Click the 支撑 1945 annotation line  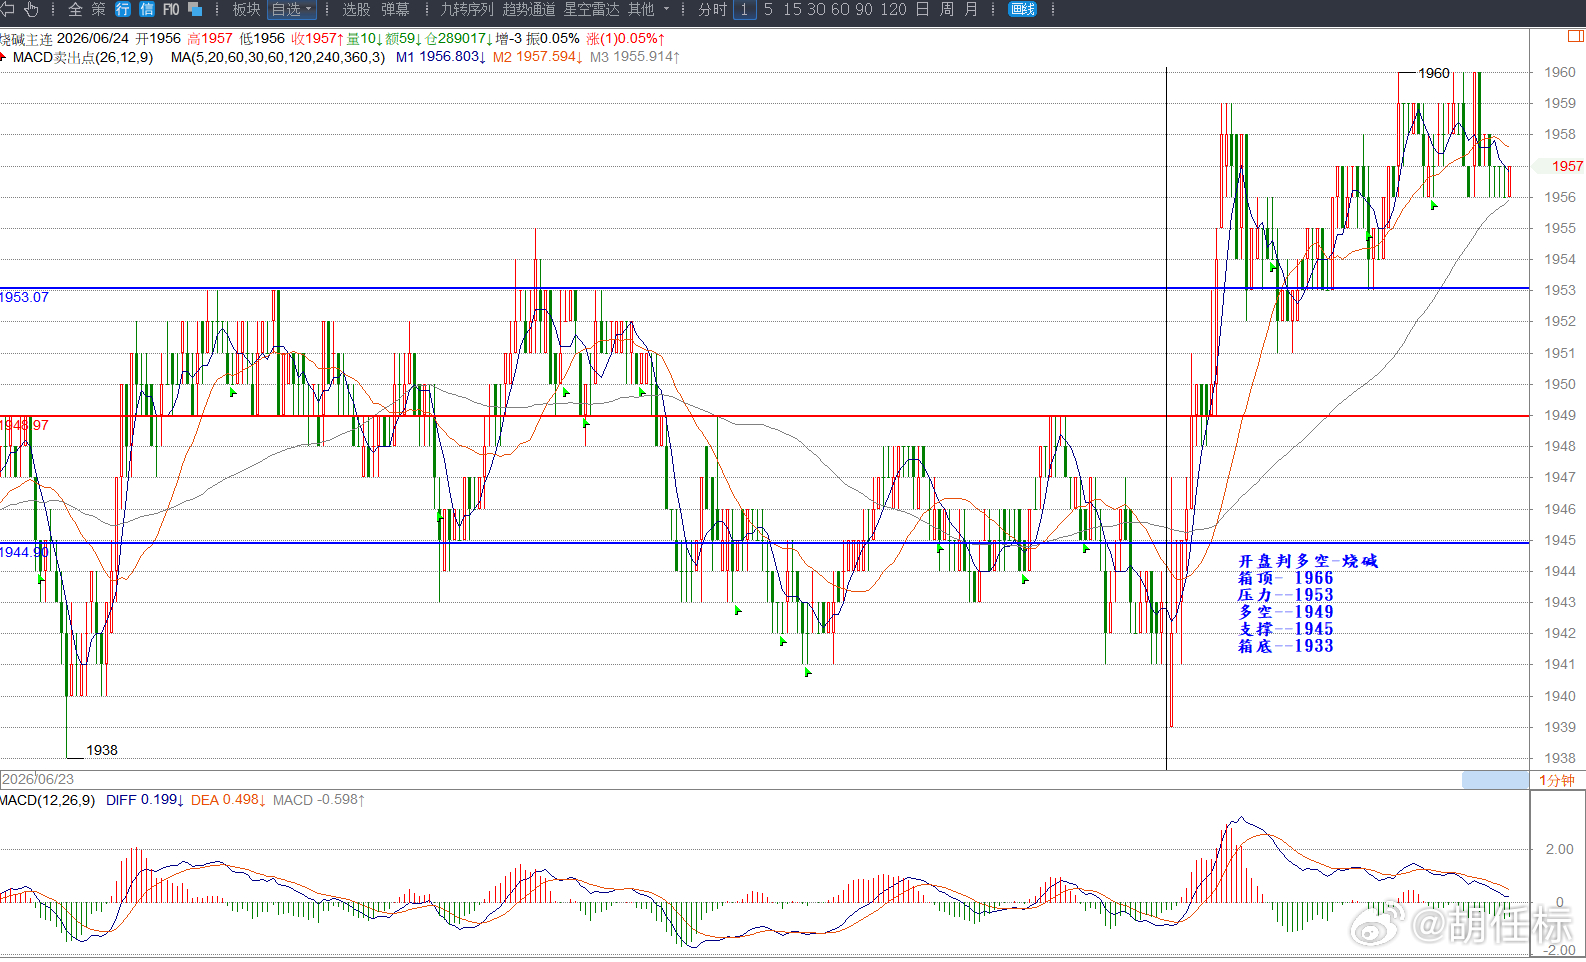pyautogui.click(x=1286, y=629)
